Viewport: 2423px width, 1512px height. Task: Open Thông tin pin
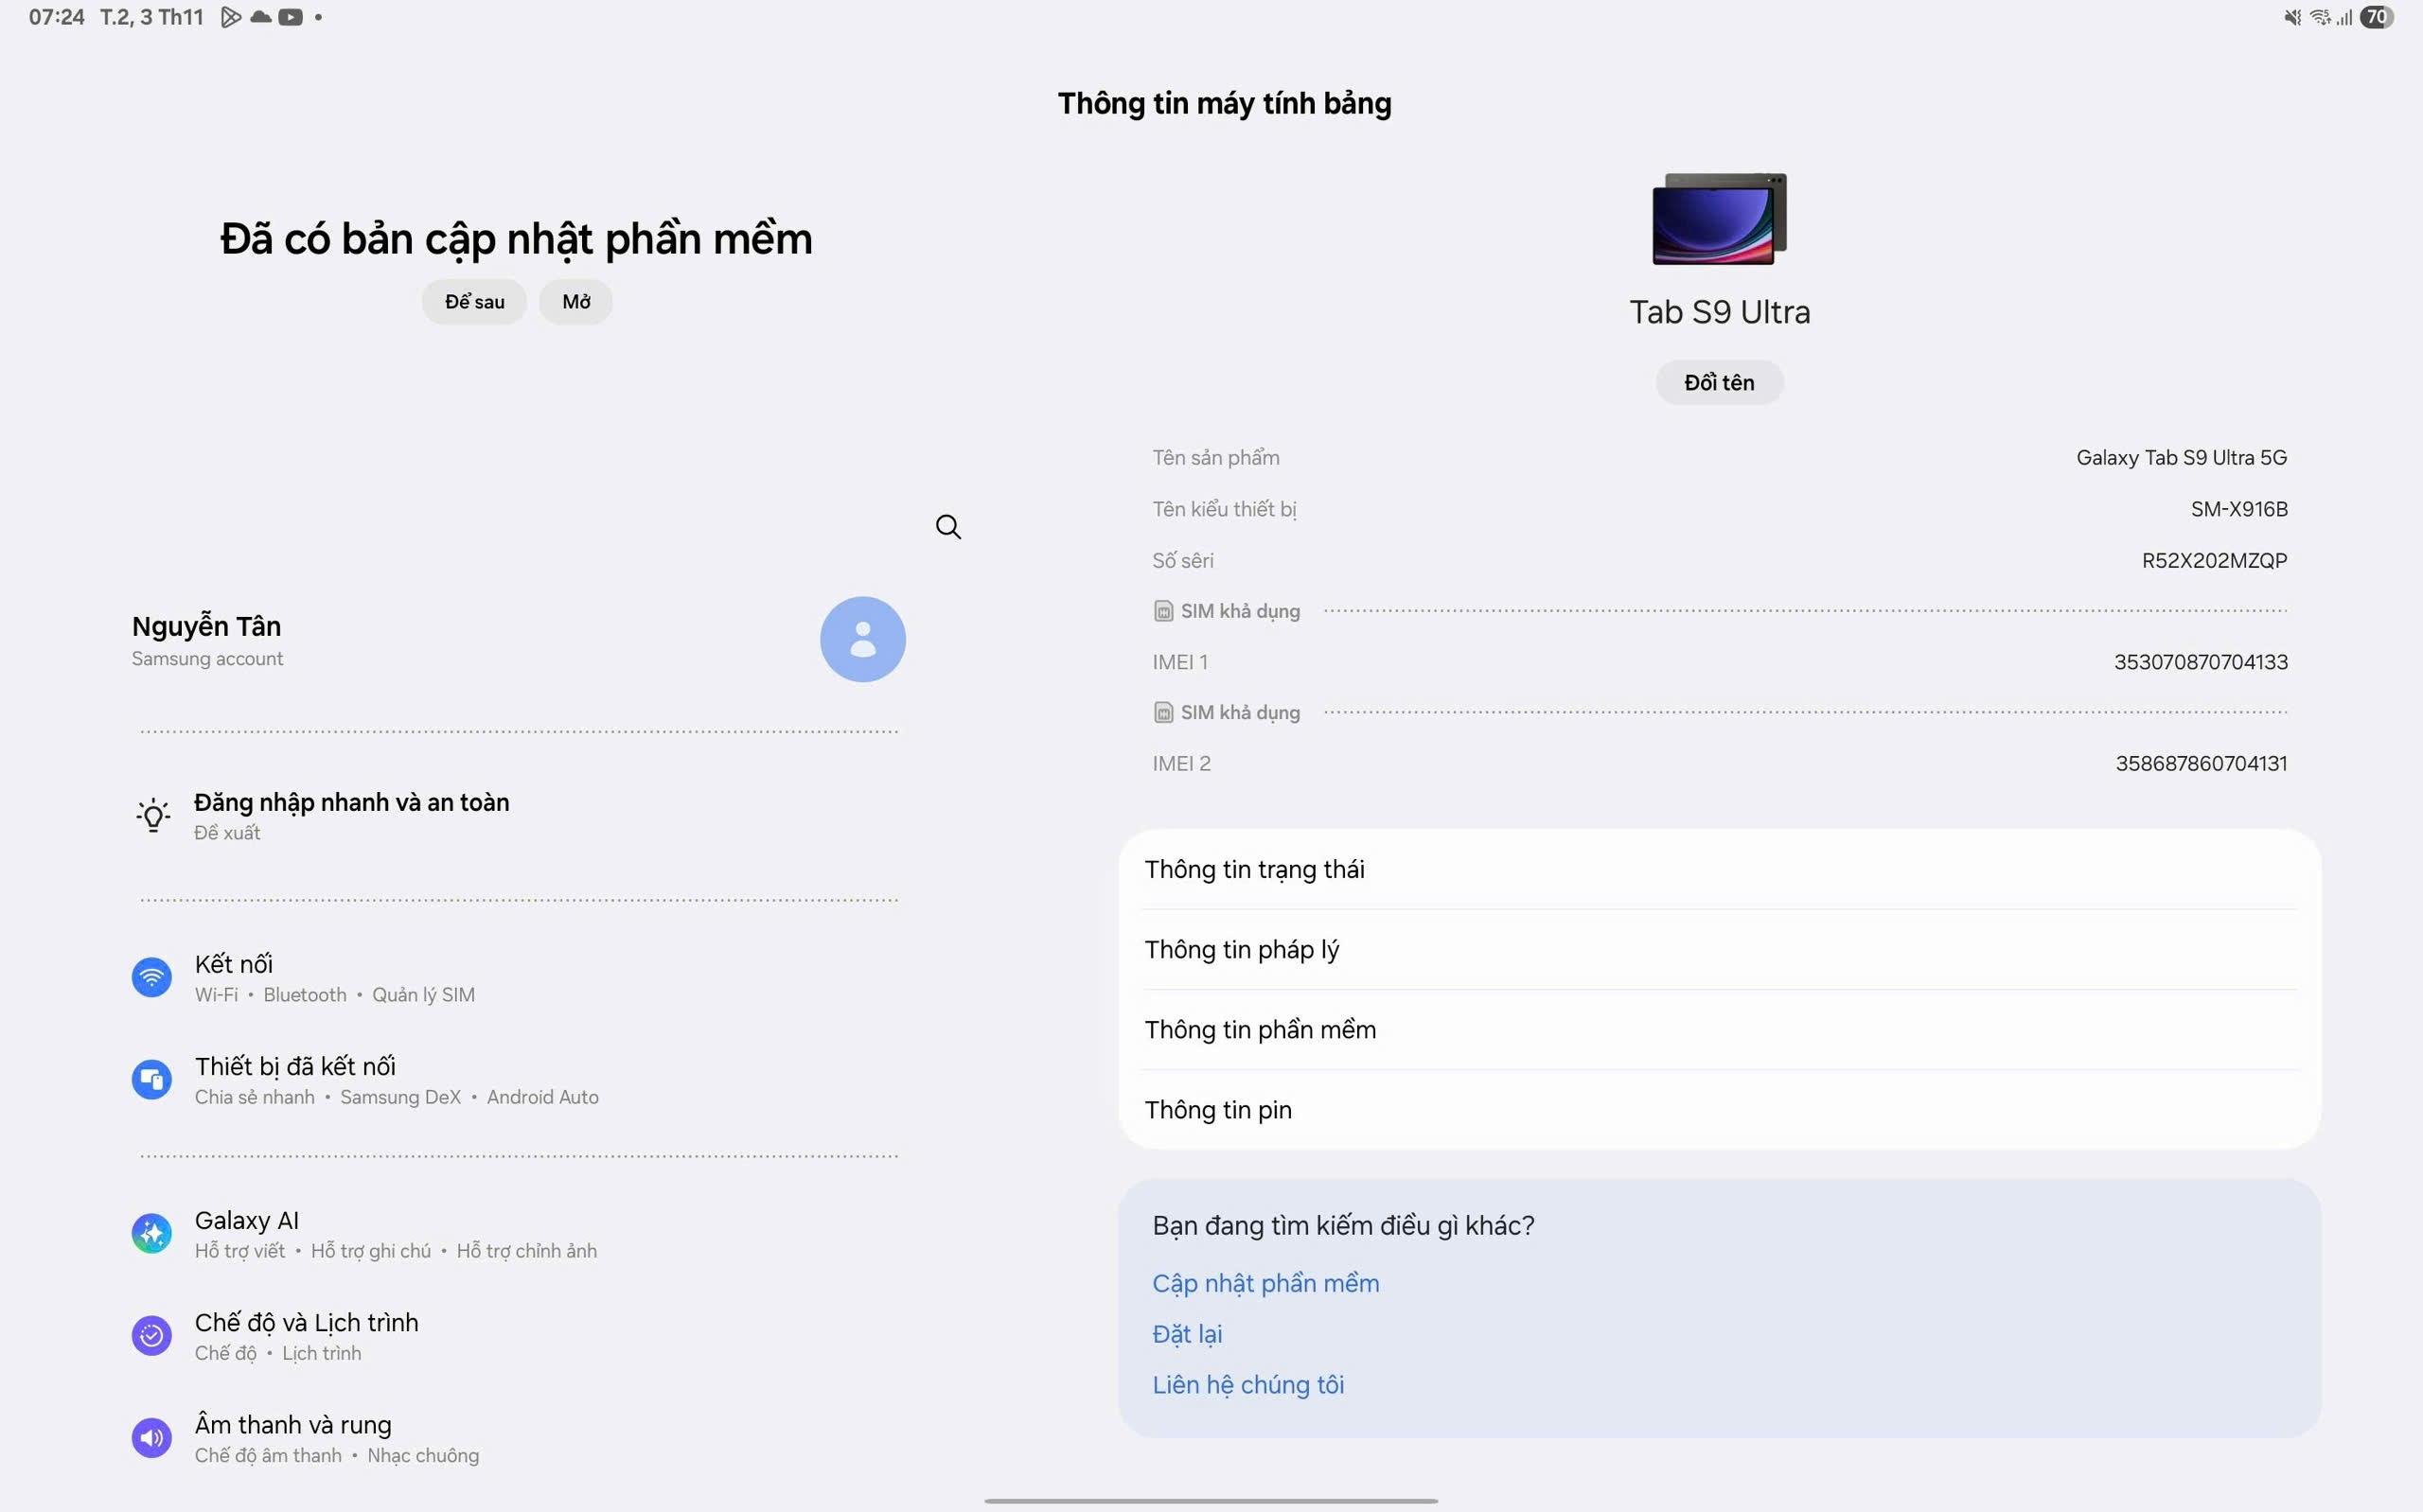[x=1218, y=1110]
